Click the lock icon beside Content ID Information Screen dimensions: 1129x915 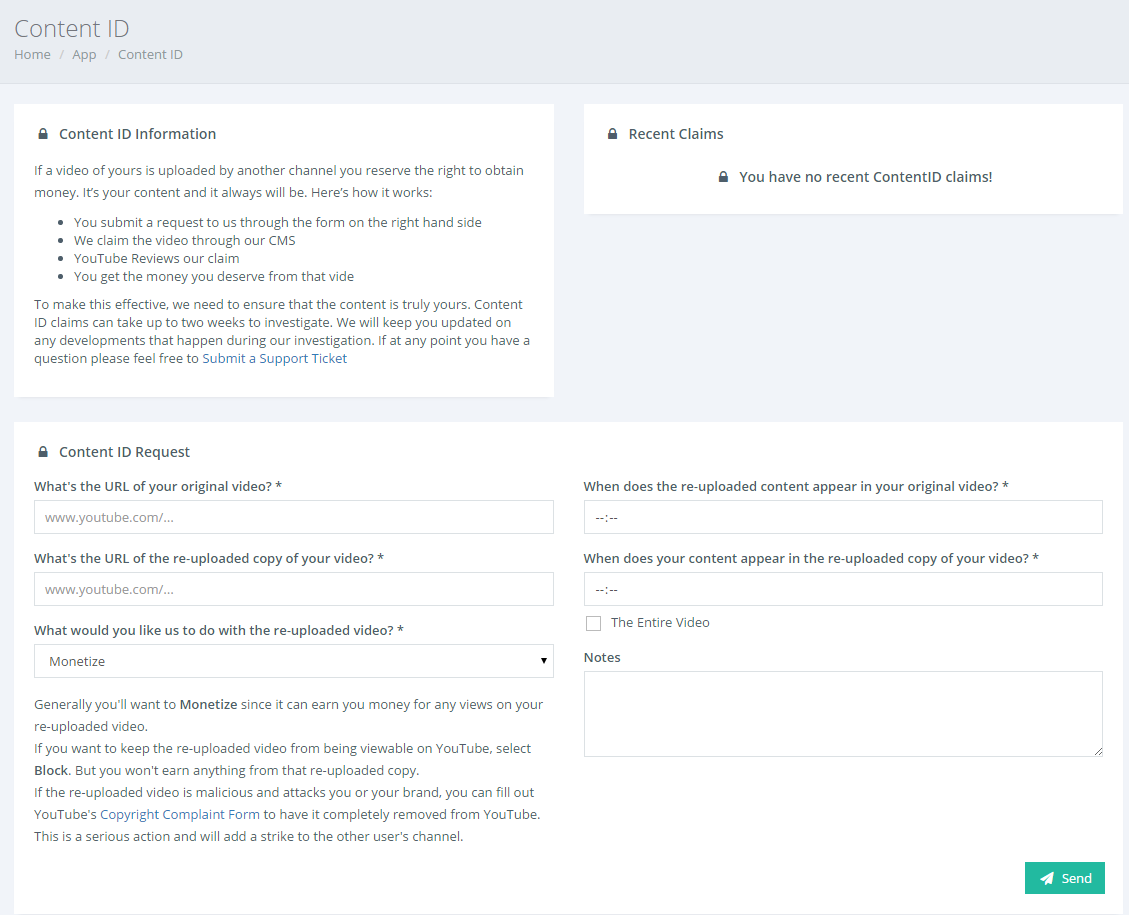tap(43, 134)
